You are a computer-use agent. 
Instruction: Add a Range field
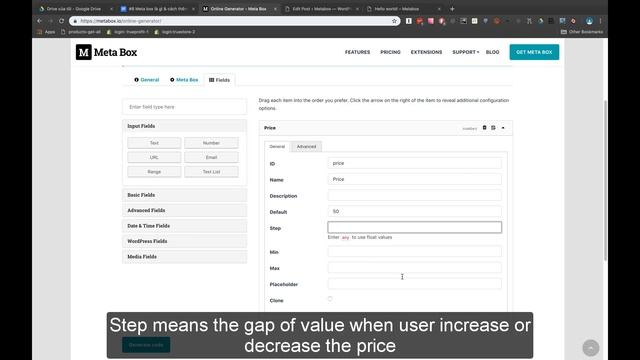pos(154,172)
